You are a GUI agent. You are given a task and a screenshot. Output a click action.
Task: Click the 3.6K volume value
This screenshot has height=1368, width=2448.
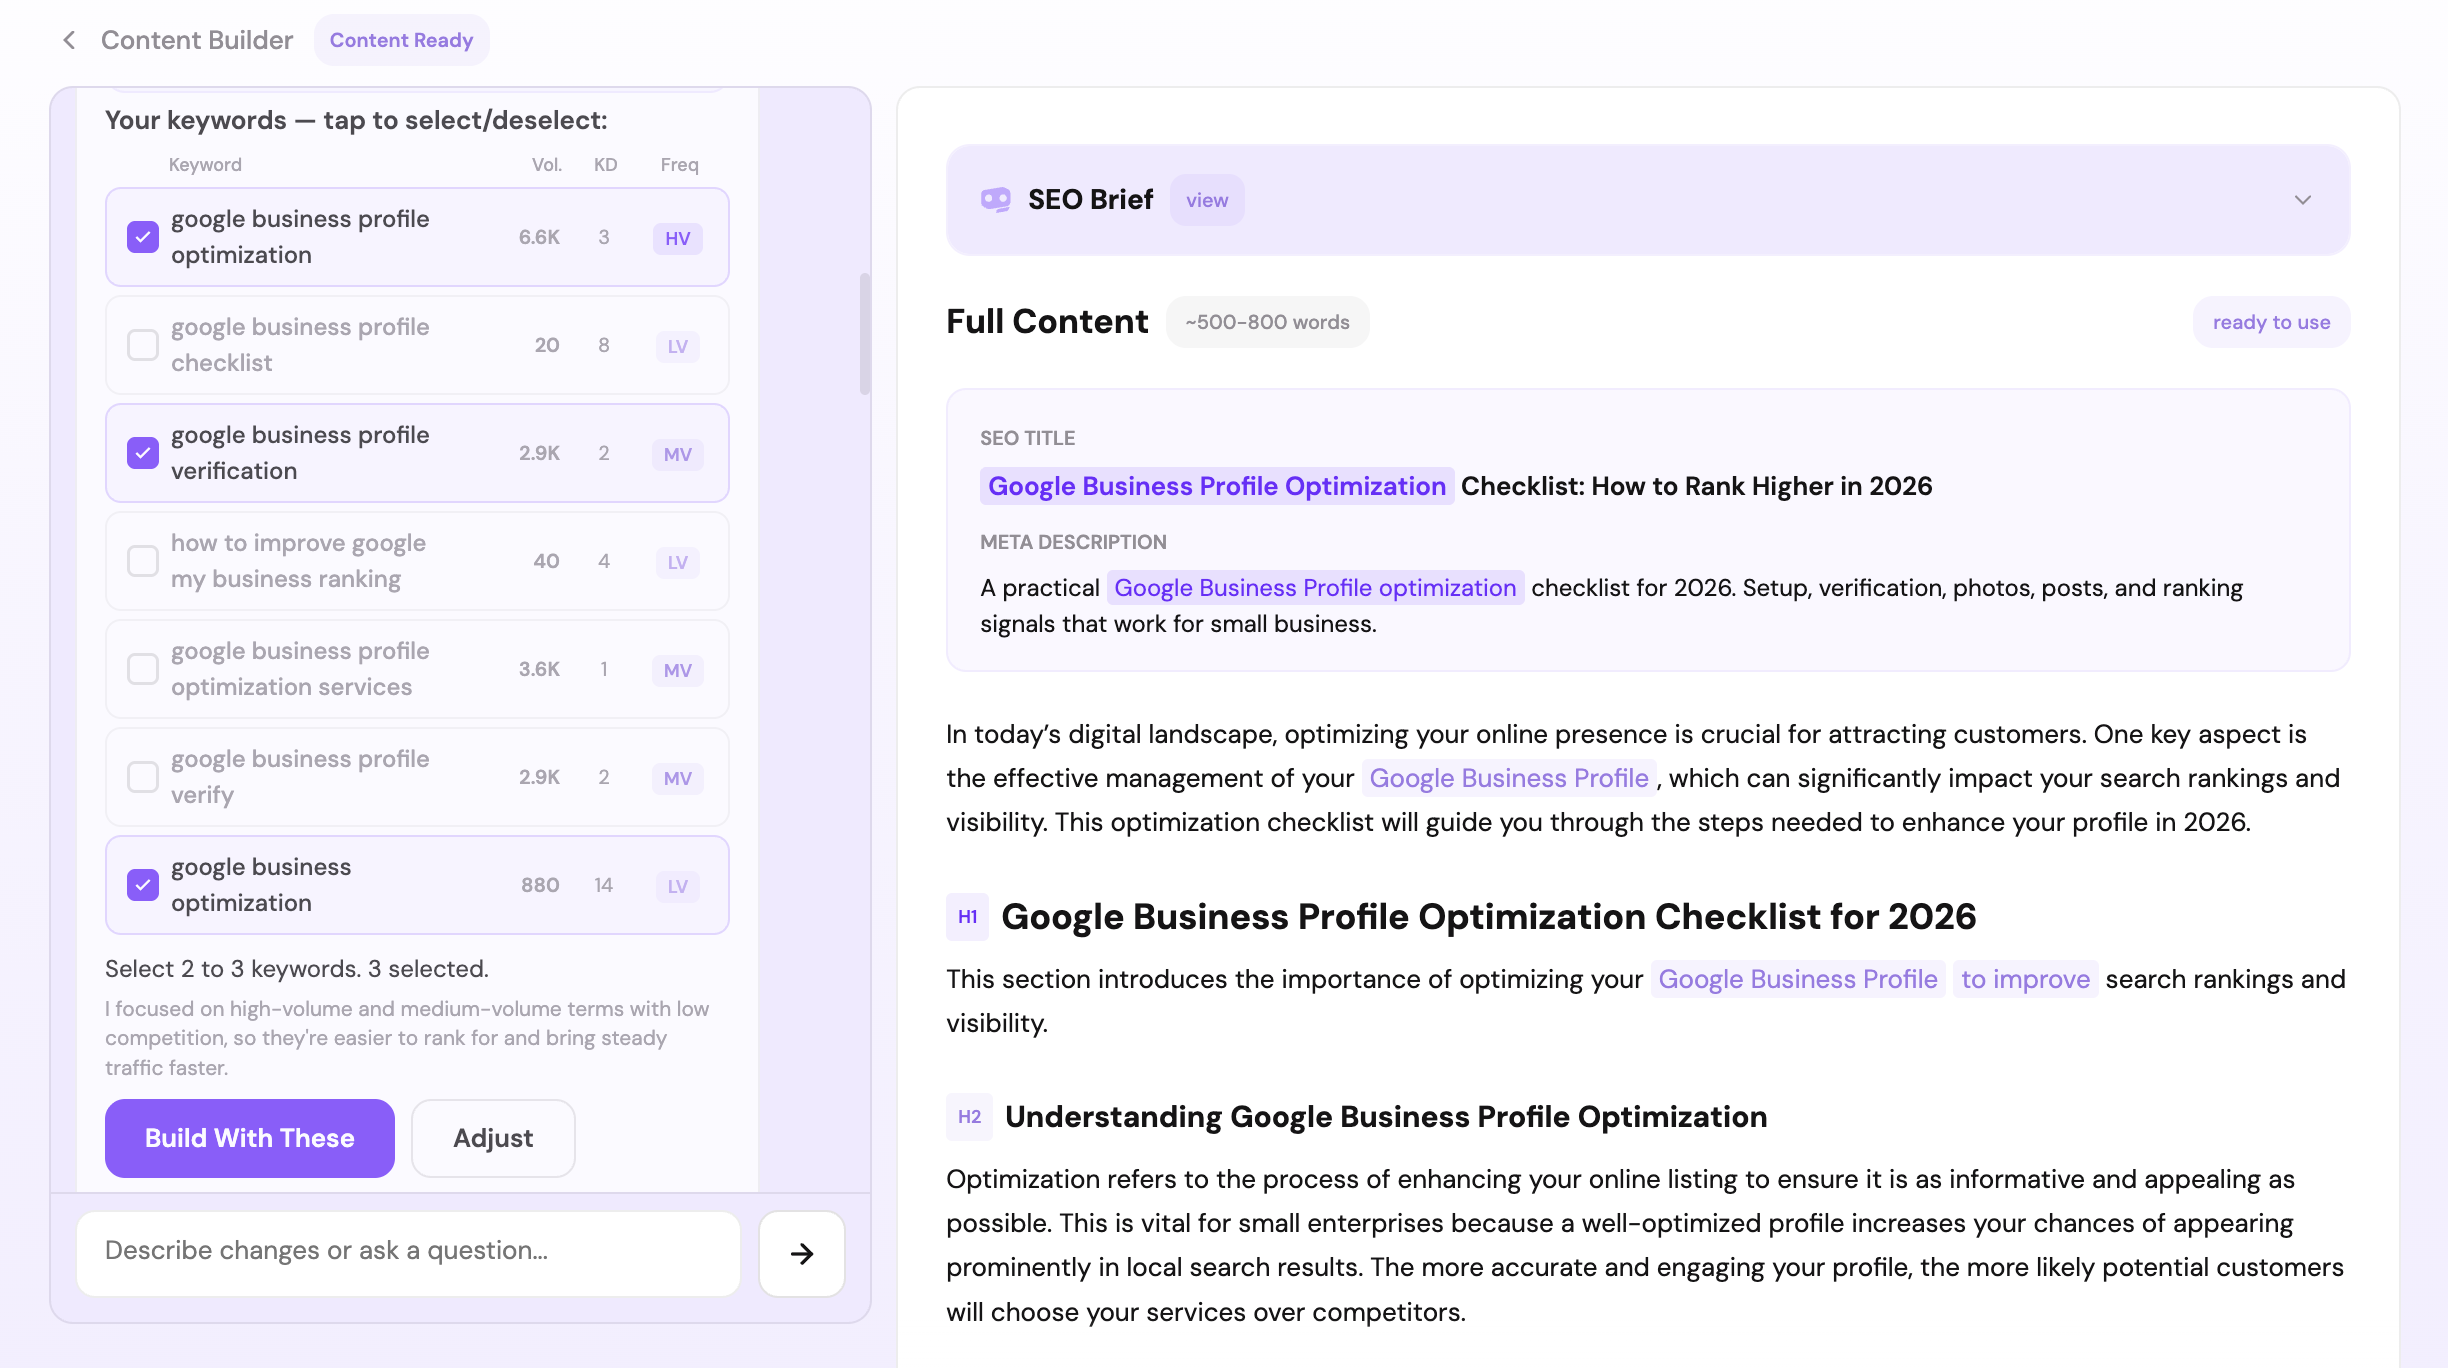539,669
